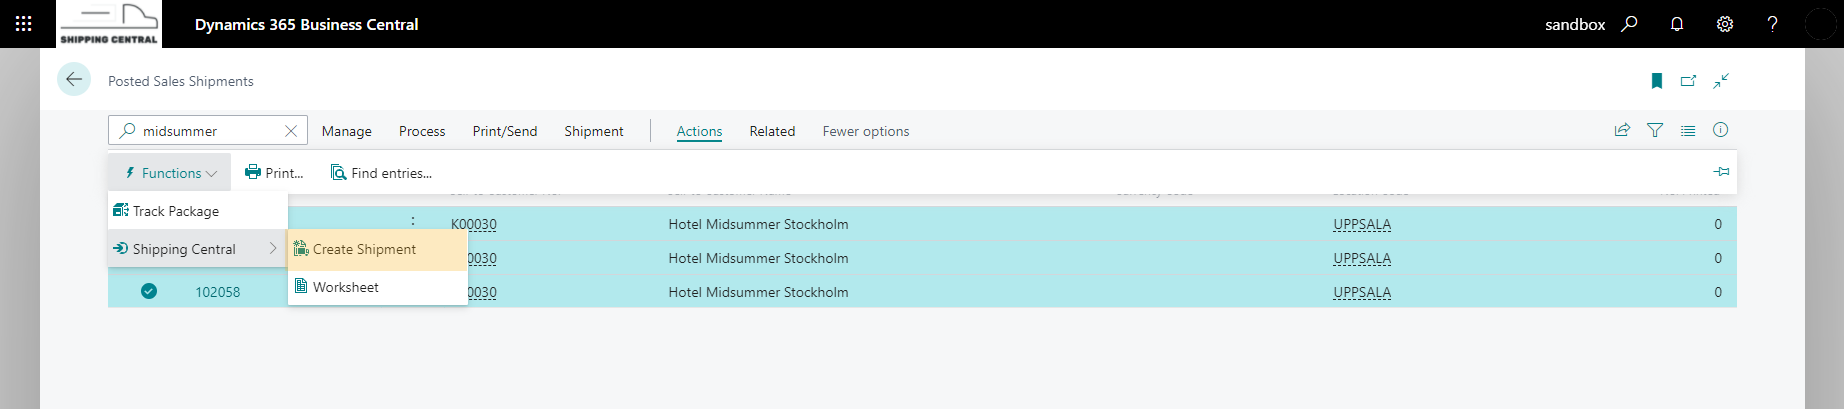Screen dimensions: 1844x409
Task: Clear the midsummer search box
Action: pos(291,131)
